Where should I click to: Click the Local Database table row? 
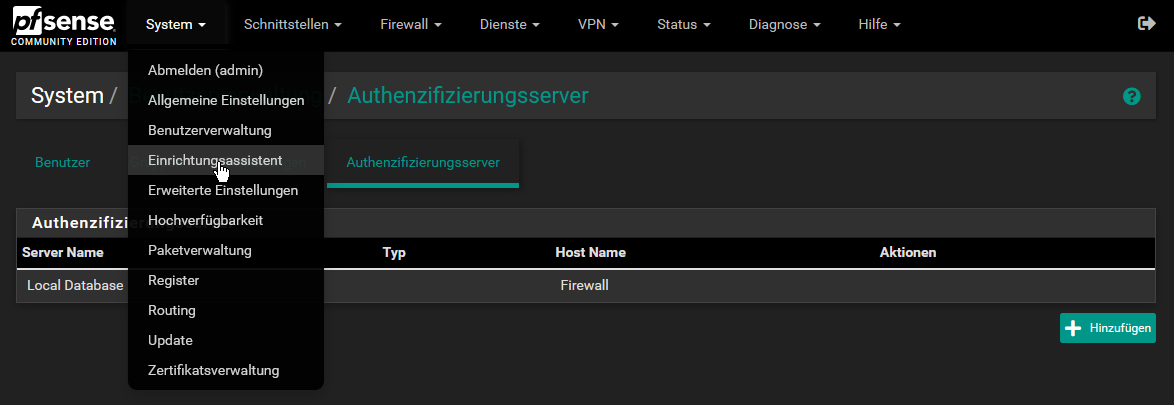586,285
